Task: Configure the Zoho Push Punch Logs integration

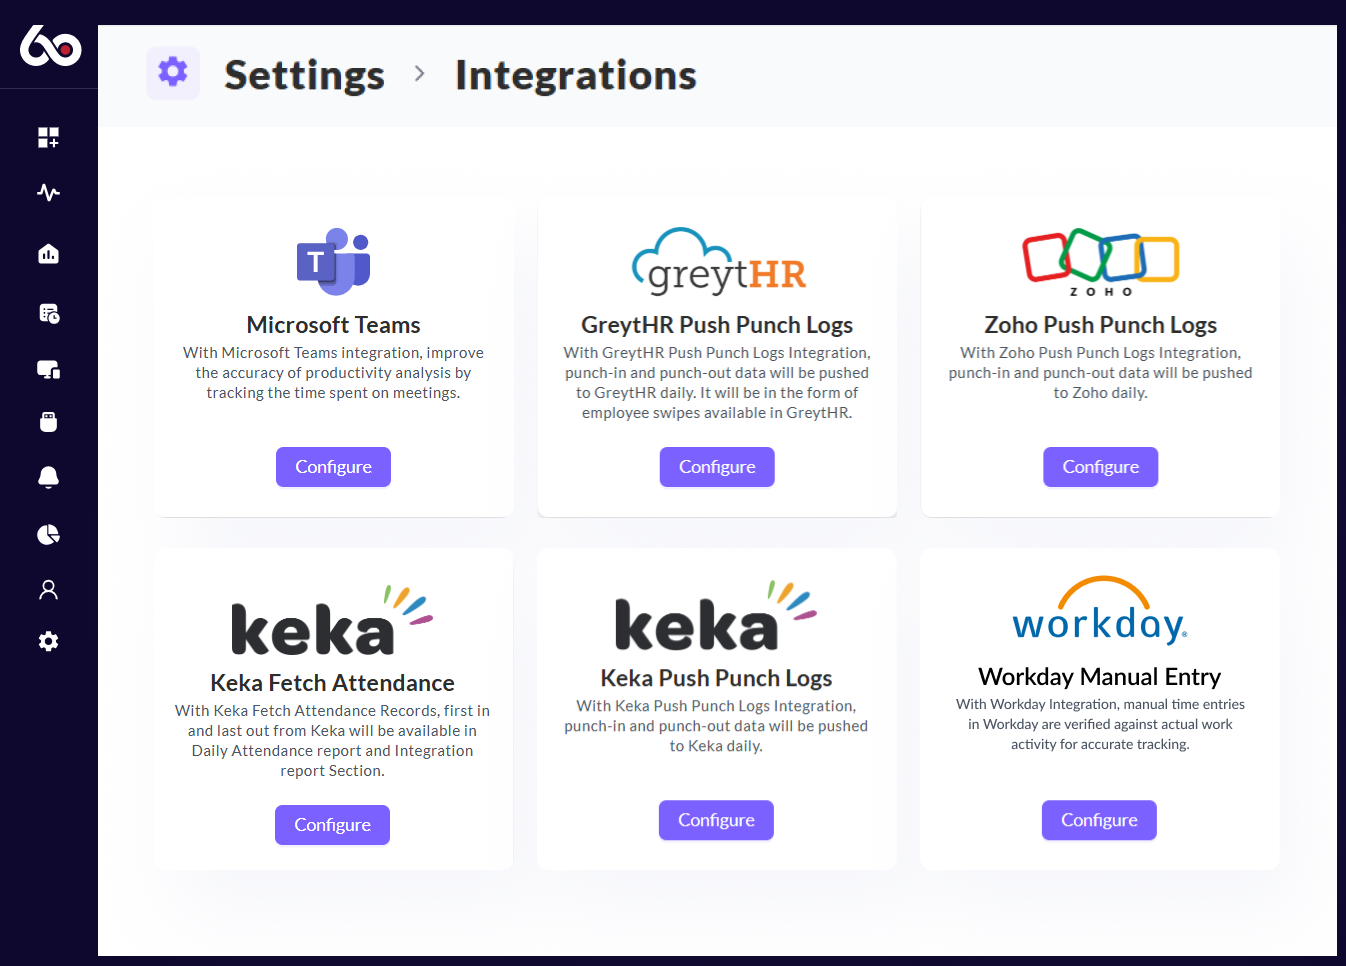Action: pos(1101,467)
